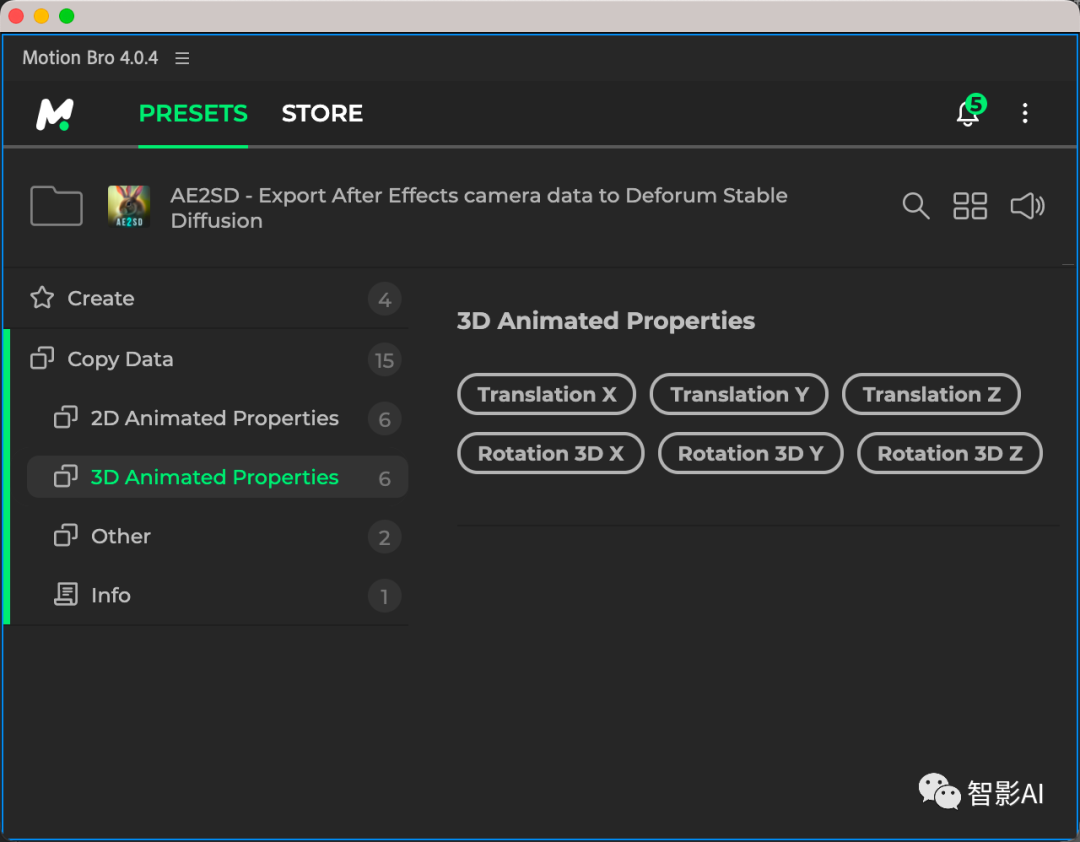This screenshot has width=1080, height=842.
Task: Open the three-dot options menu
Action: click(1025, 113)
